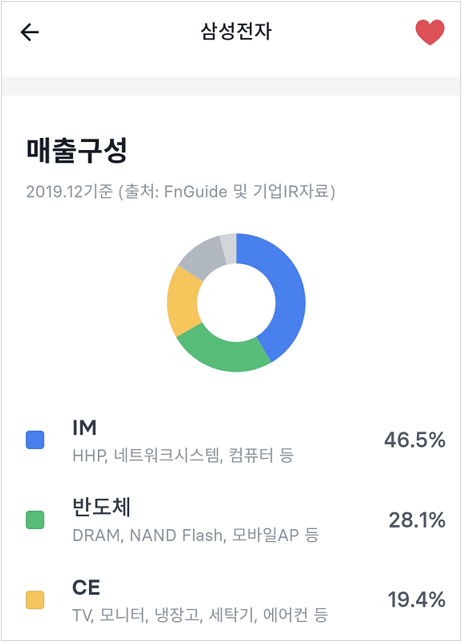Open the 반도체 segment label

point(102,507)
